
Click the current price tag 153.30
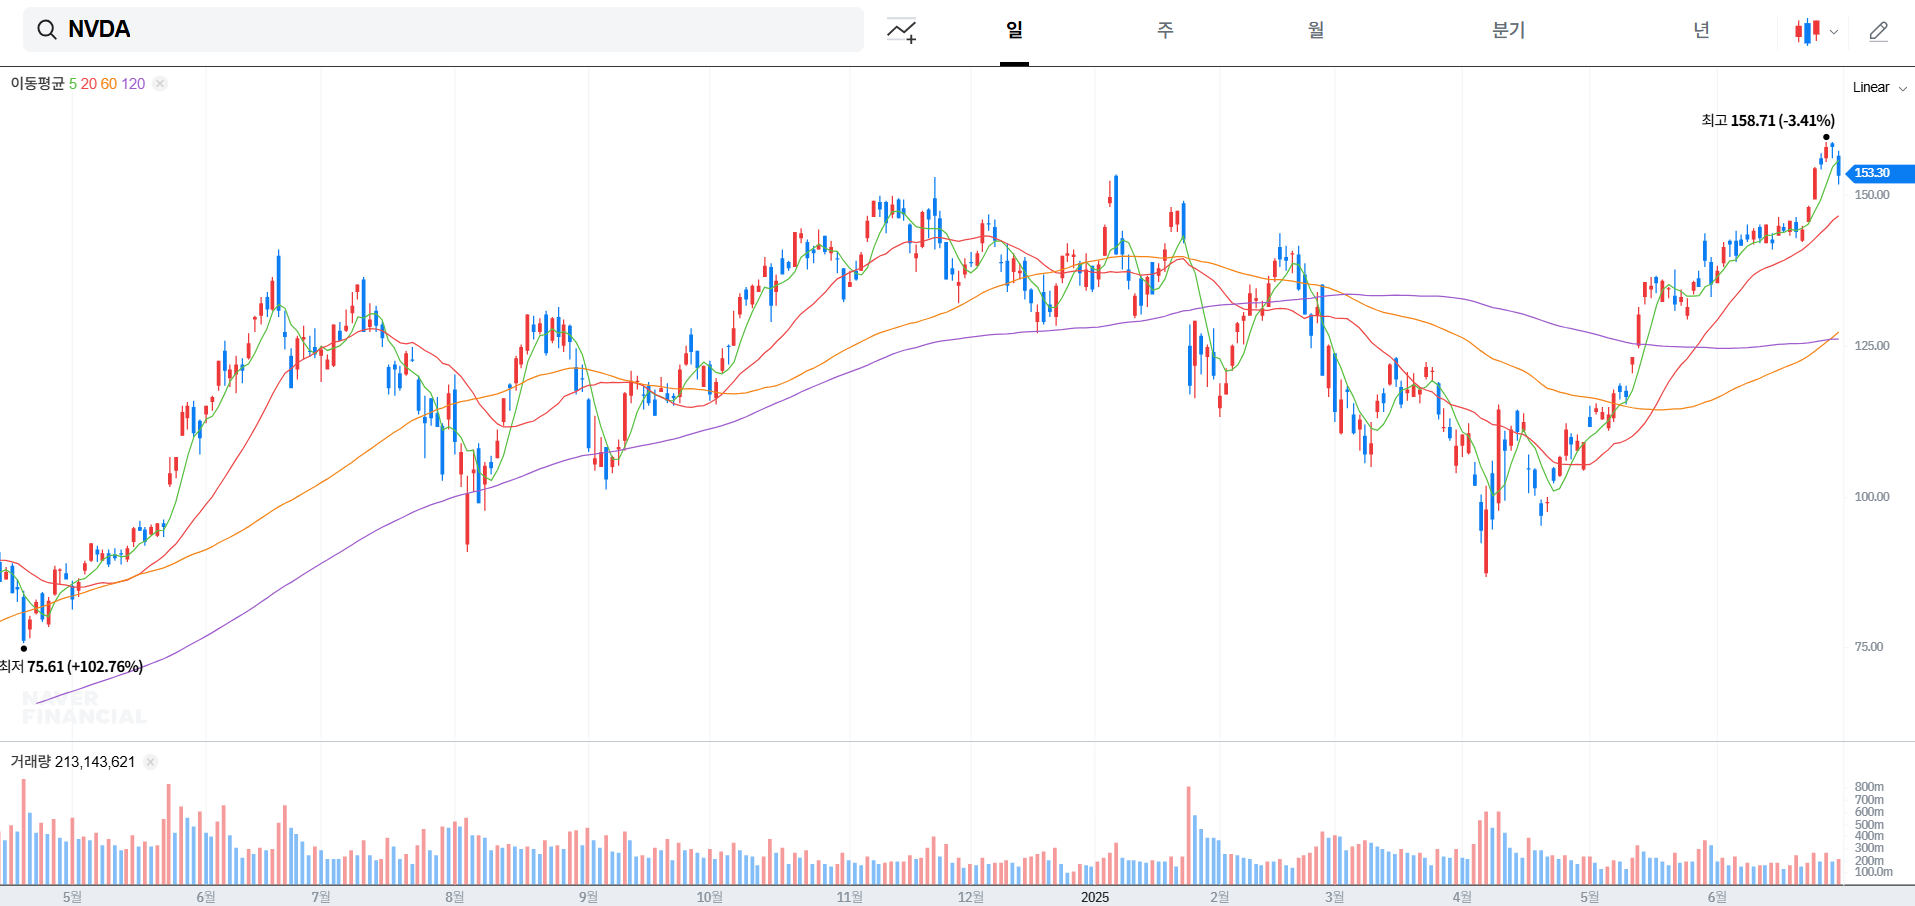[1879, 173]
